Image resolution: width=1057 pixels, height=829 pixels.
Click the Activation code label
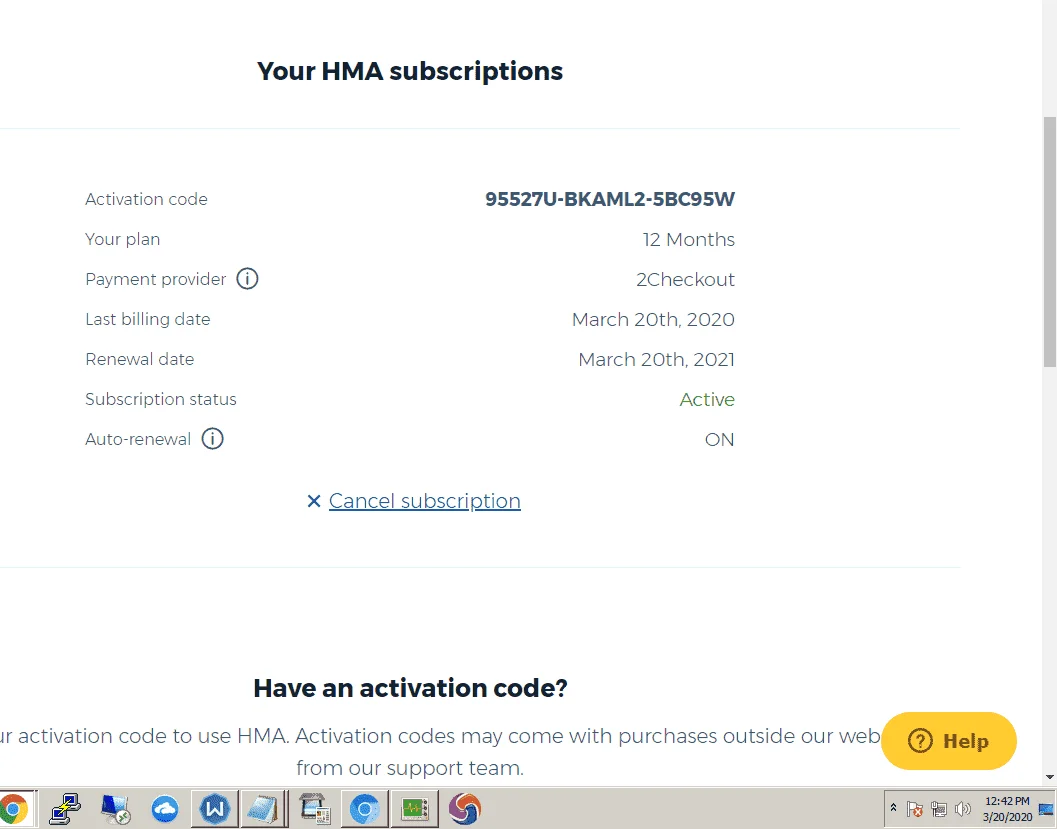[146, 199]
